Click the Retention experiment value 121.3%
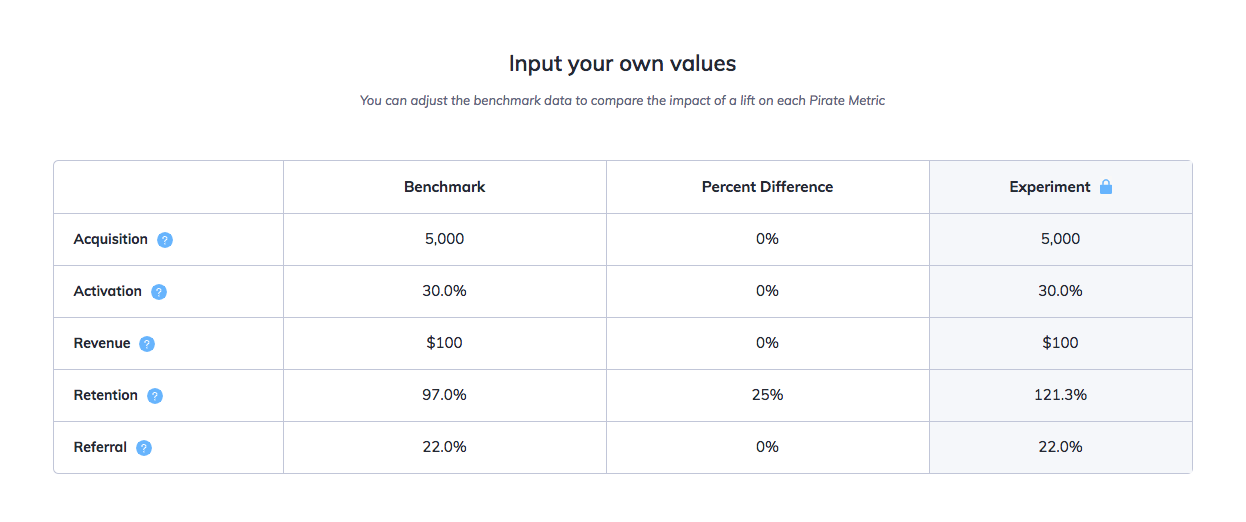1246x522 pixels. coord(1060,395)
